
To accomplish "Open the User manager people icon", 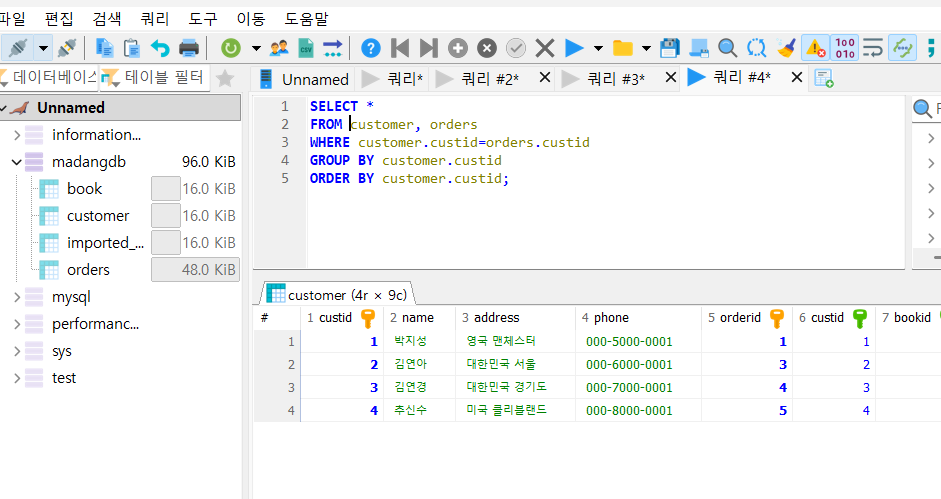I will pyautogui.click(x=278, y=48).
